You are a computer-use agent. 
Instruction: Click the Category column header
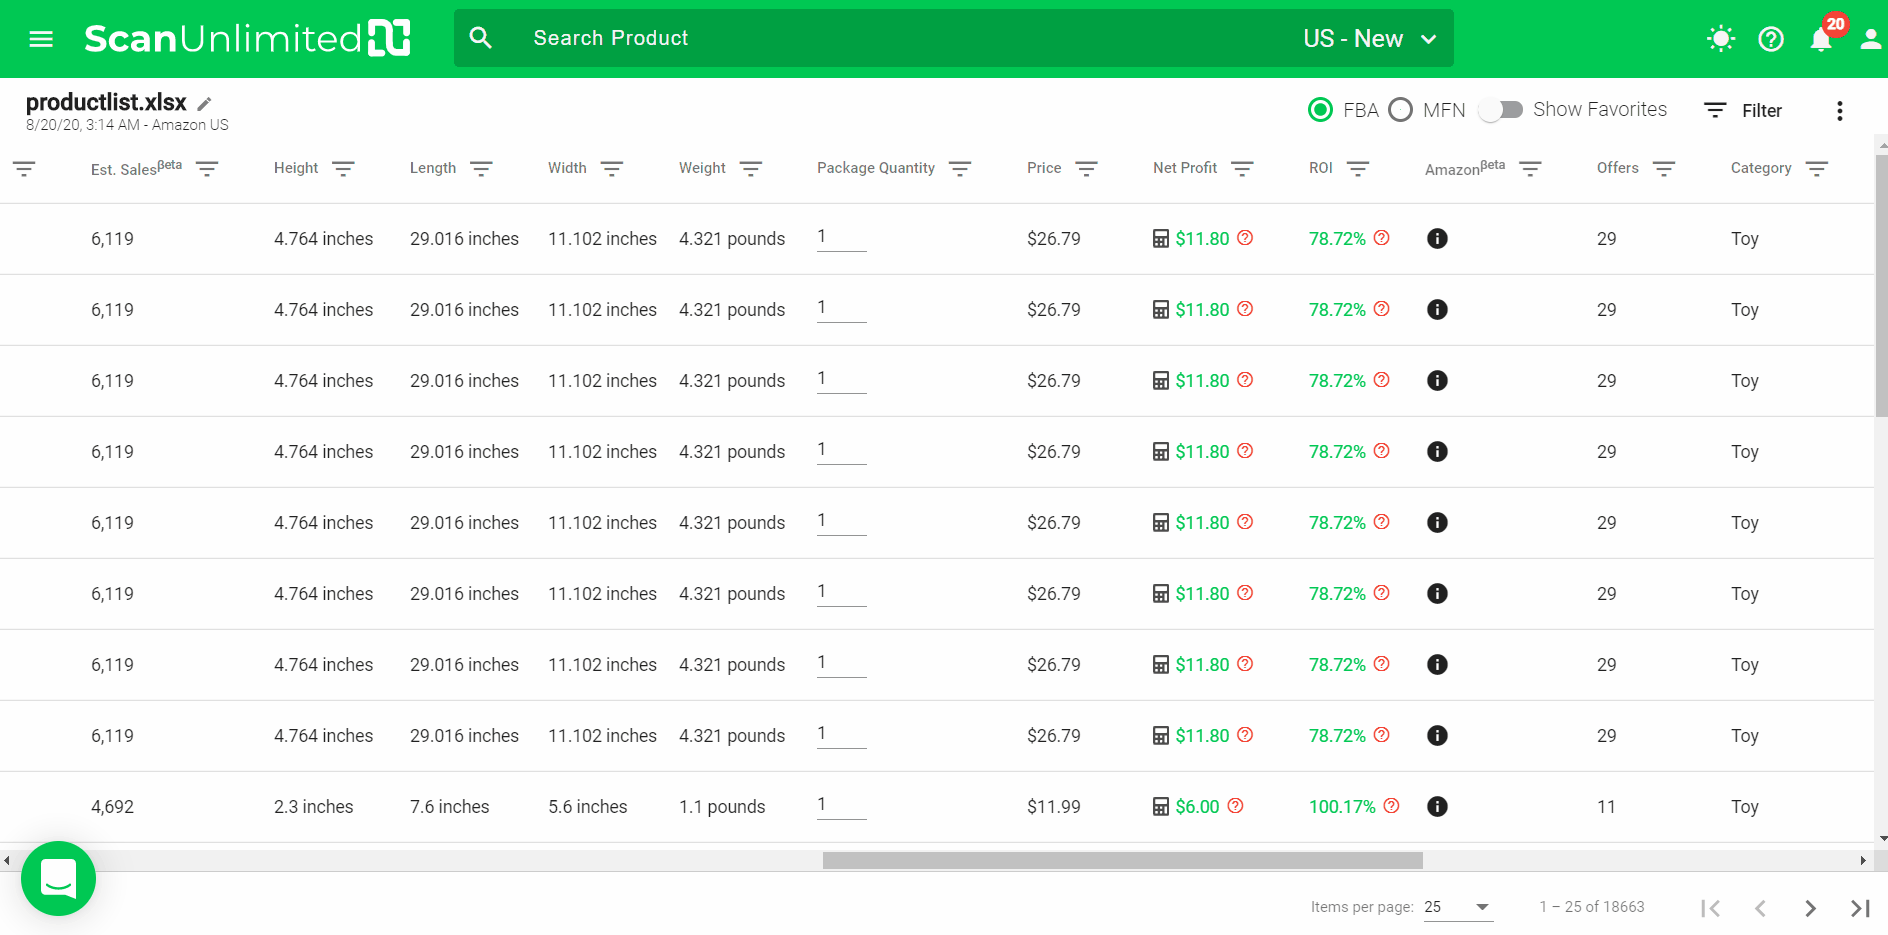pyautogui.click(x=1760, y=168)
